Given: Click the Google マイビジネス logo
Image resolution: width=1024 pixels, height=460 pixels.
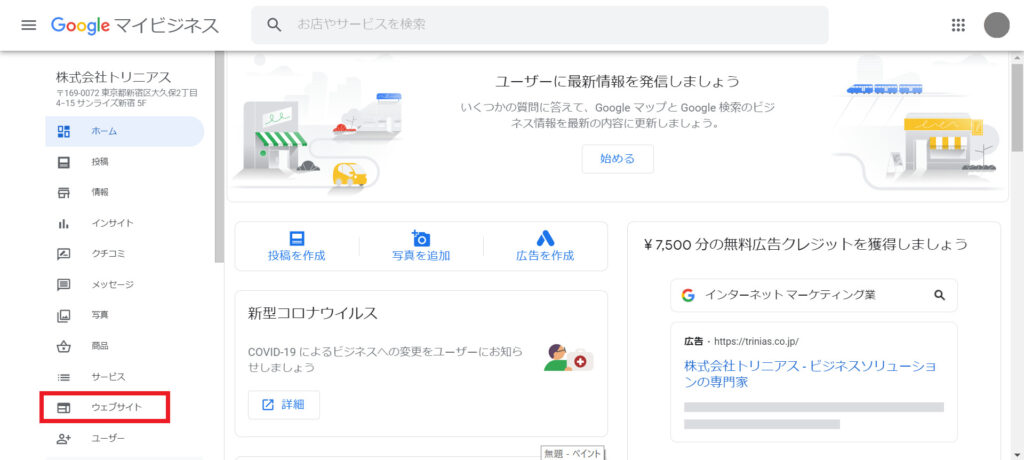Looking at the screenshot, I should tap(135, 25).
